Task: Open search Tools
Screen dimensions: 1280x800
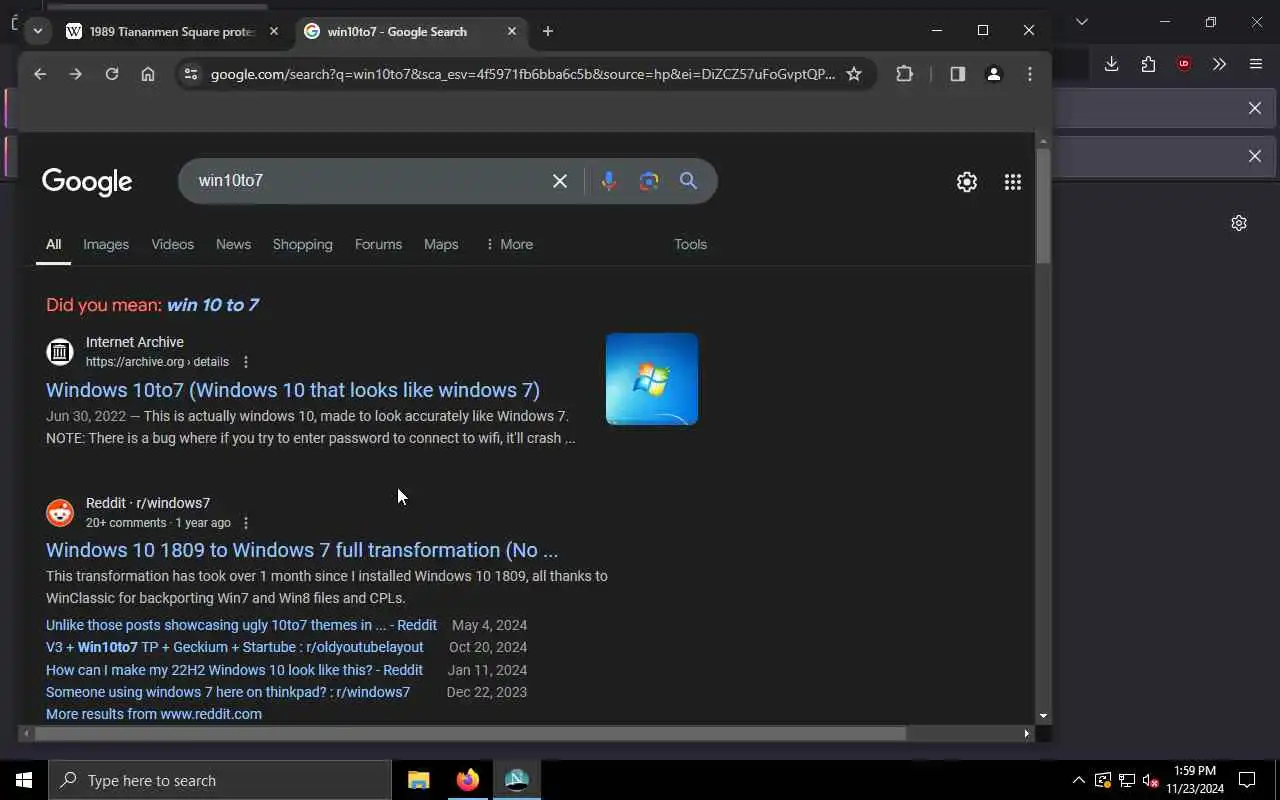Action: [x=690, y=244]
